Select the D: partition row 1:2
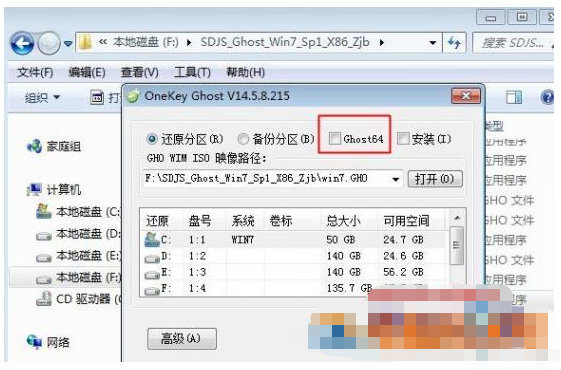Image resolution: width=561 pixels, height=370 pixels. [x=294, y=256]
